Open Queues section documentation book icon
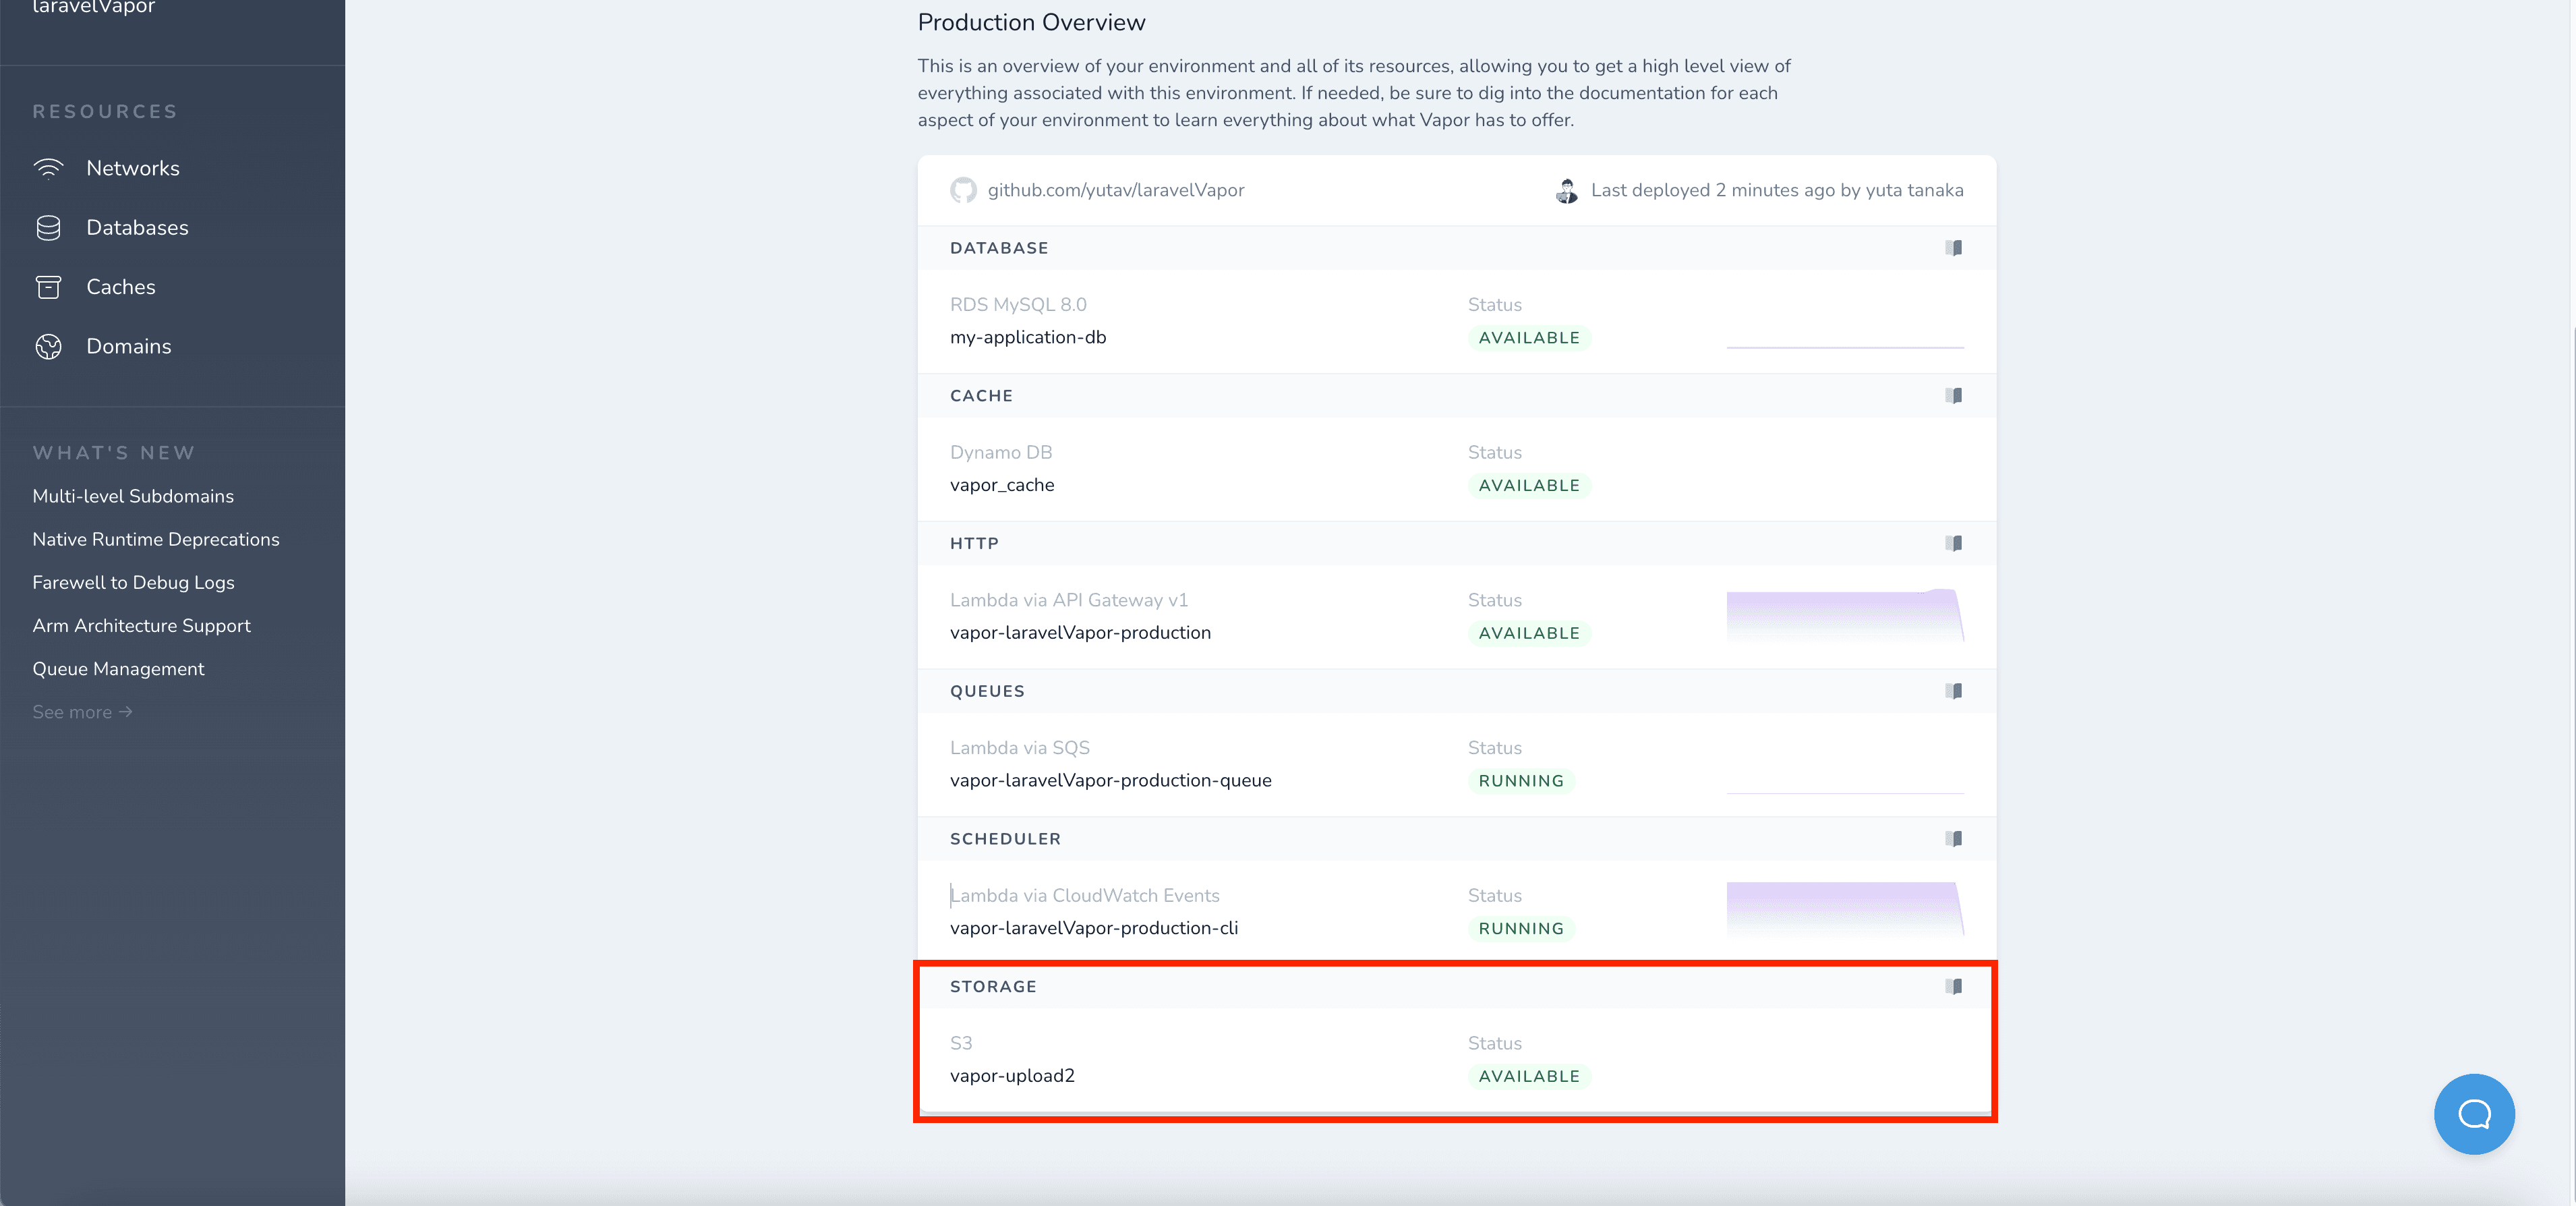Image resolution: width=2576 pixels, height=1206 pixels. point(1953,691)
